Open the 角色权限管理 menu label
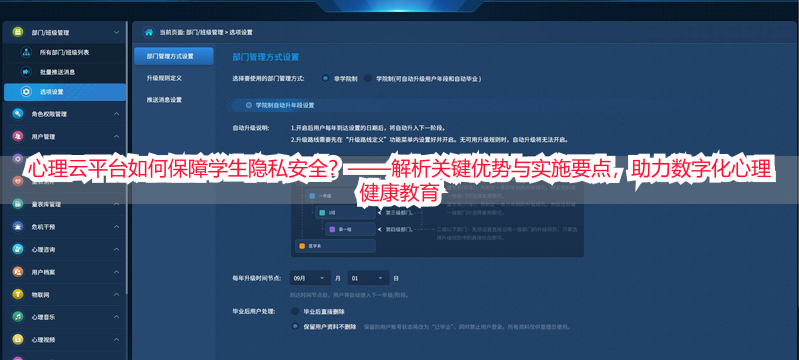Screen dimensions: 799x360 tap(49, 114)
